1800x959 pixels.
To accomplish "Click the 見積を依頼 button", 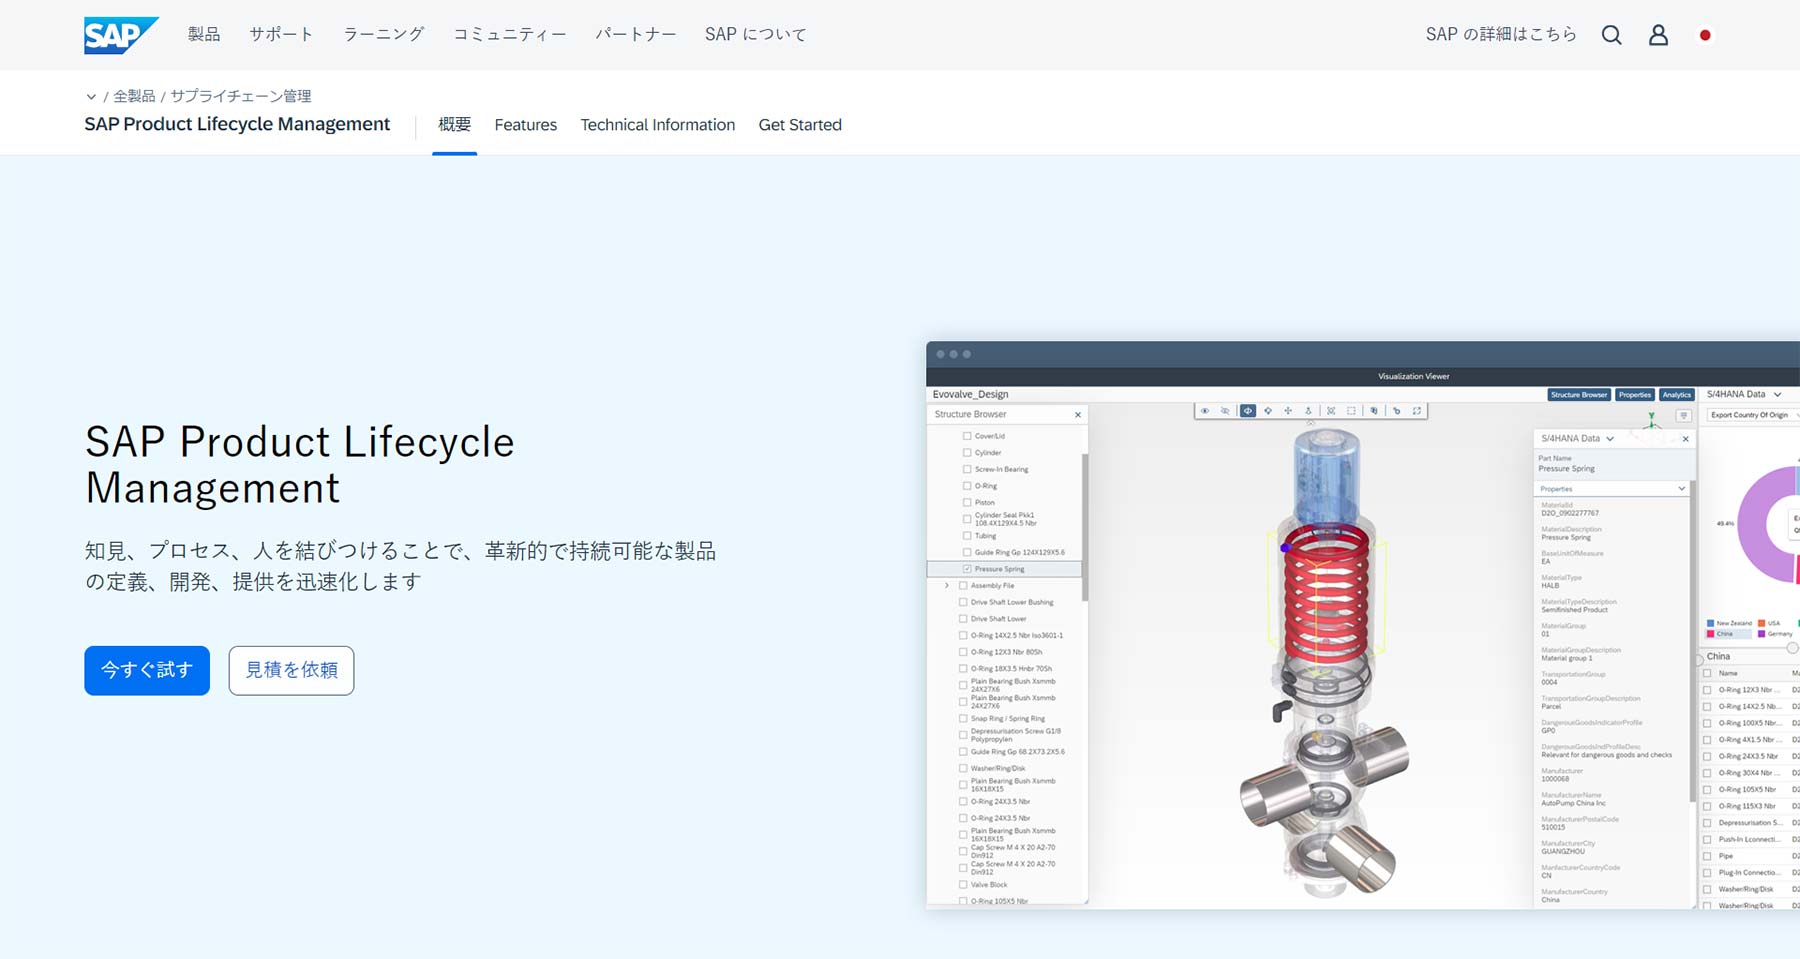I will pos(291,670).
